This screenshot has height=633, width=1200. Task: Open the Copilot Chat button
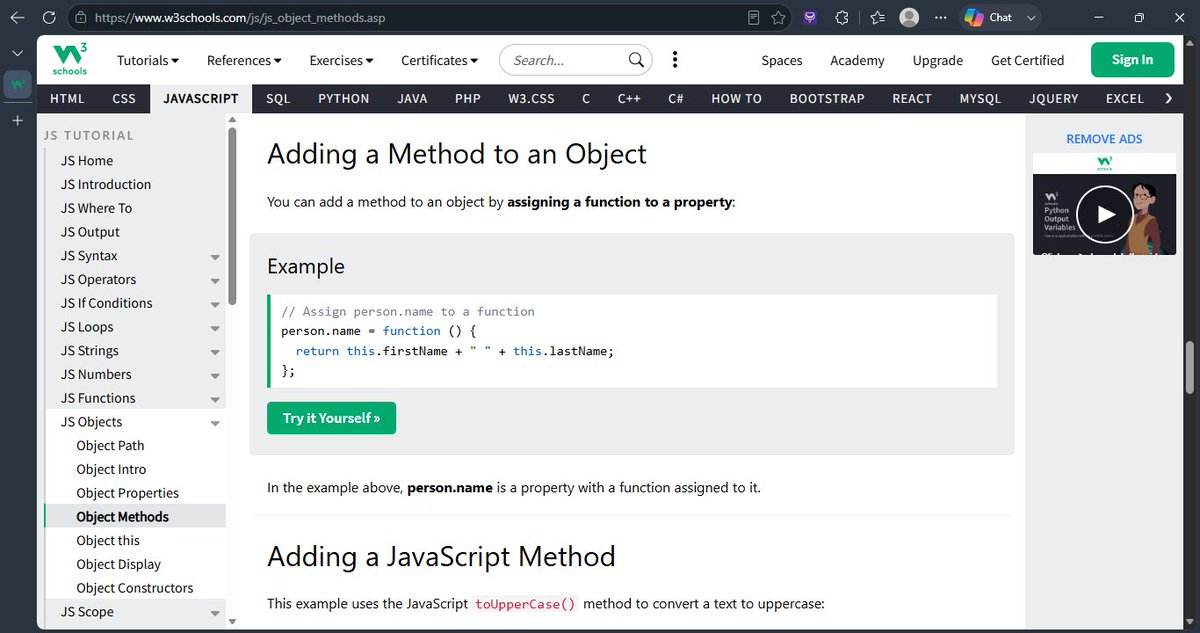tap(1000, 17)
